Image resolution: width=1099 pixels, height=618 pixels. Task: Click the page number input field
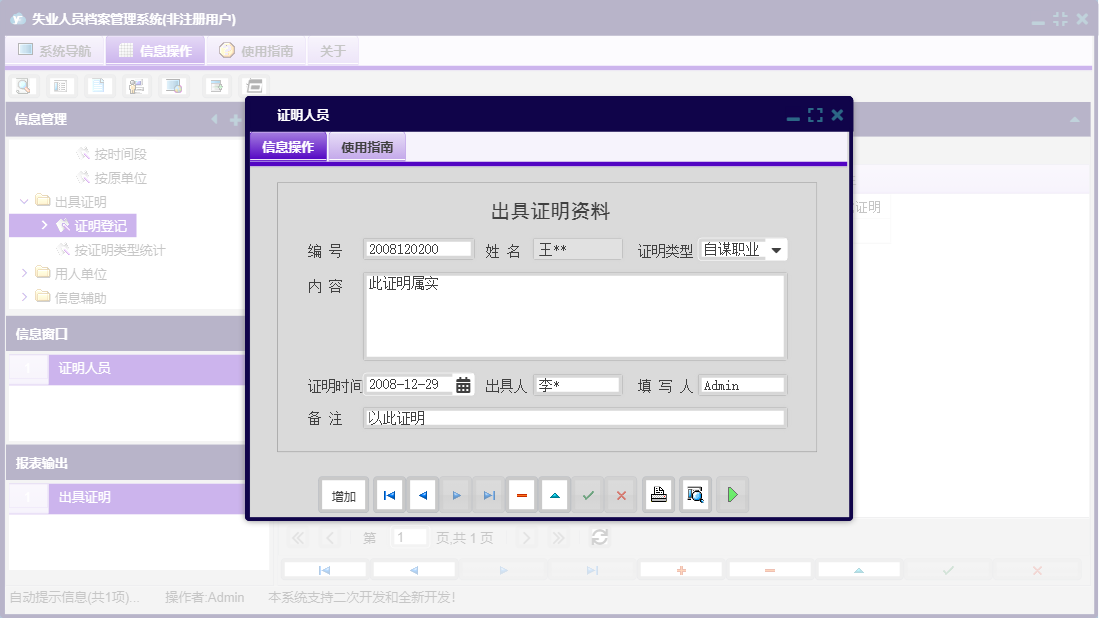(x=408, y=537)
